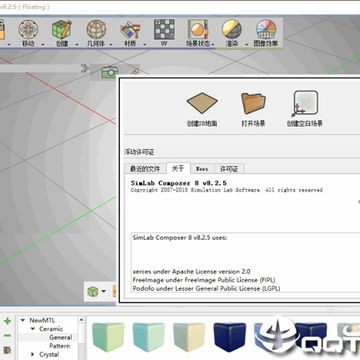Click the 'xerces under Apache License' line
Viewport: 360px width, 360px height.
coord(192,271)
